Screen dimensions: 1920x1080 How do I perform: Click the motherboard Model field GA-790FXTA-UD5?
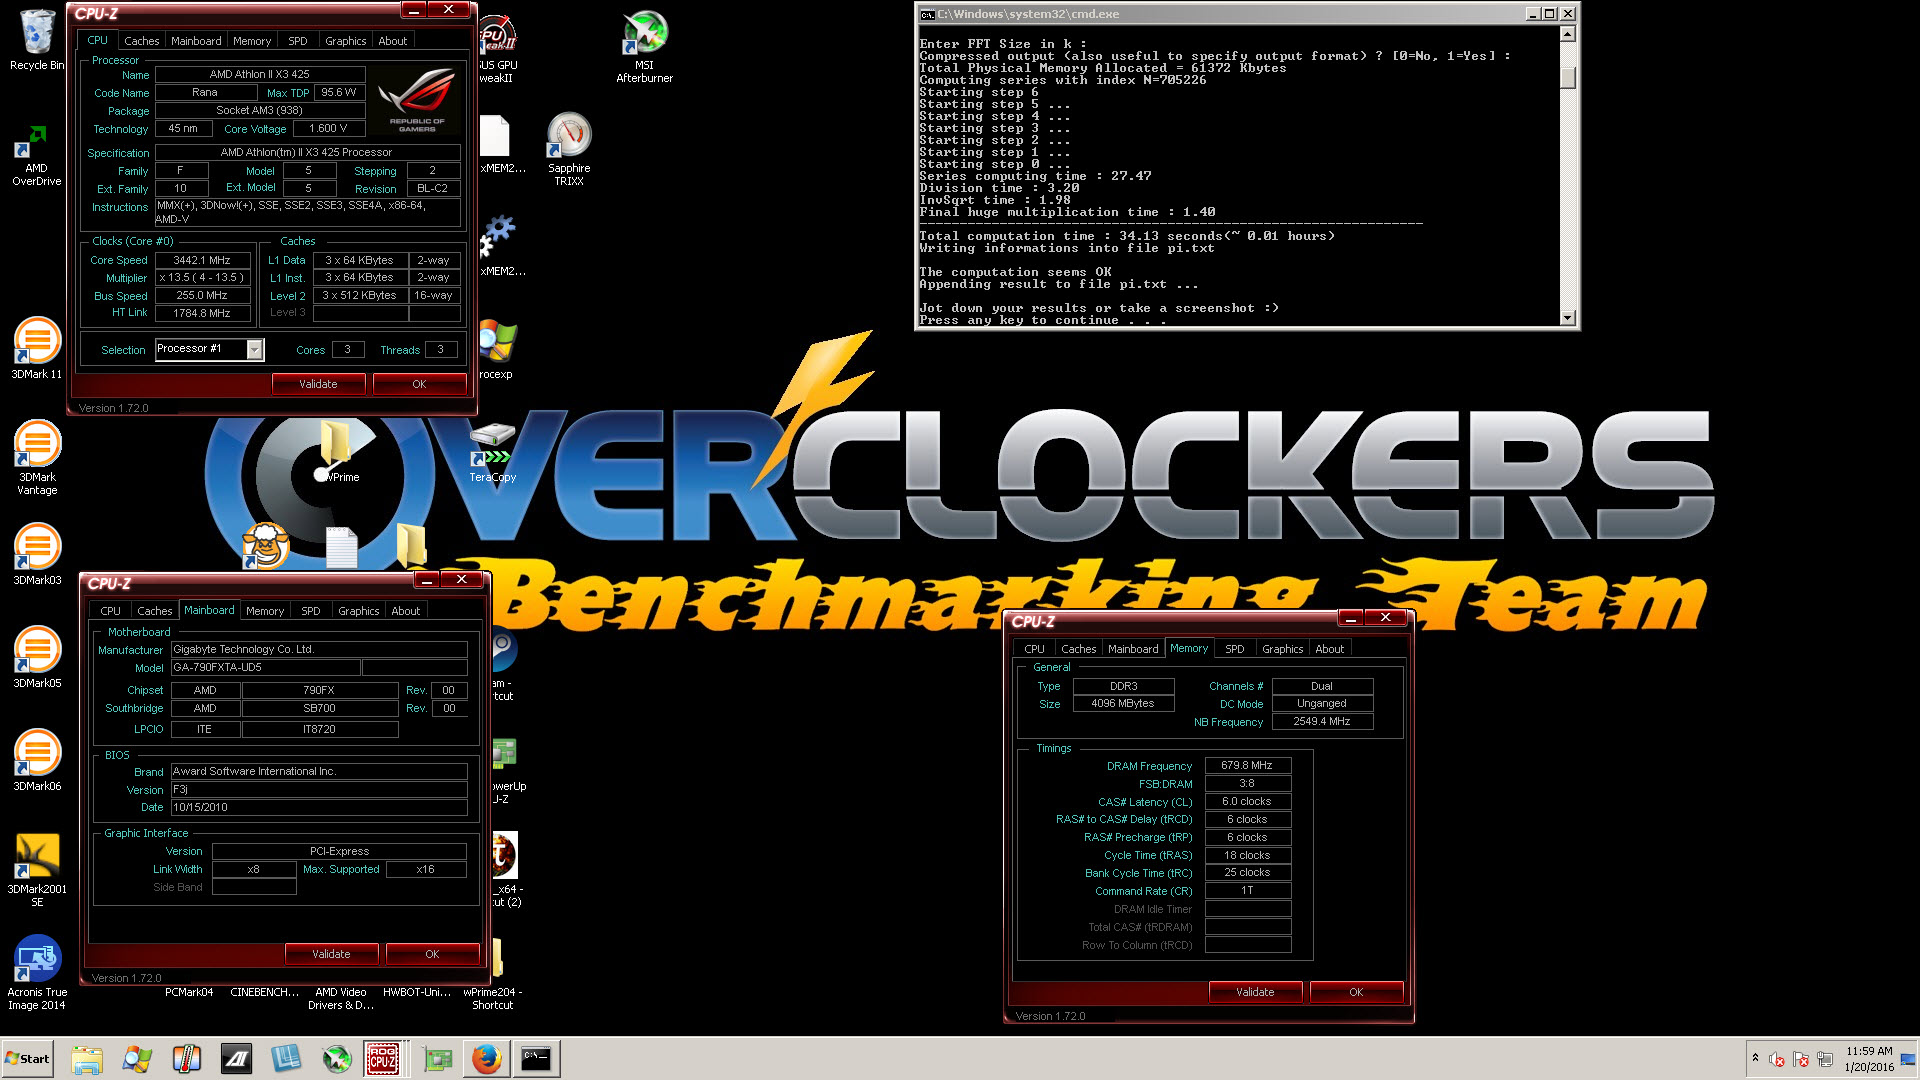(264, 668)
